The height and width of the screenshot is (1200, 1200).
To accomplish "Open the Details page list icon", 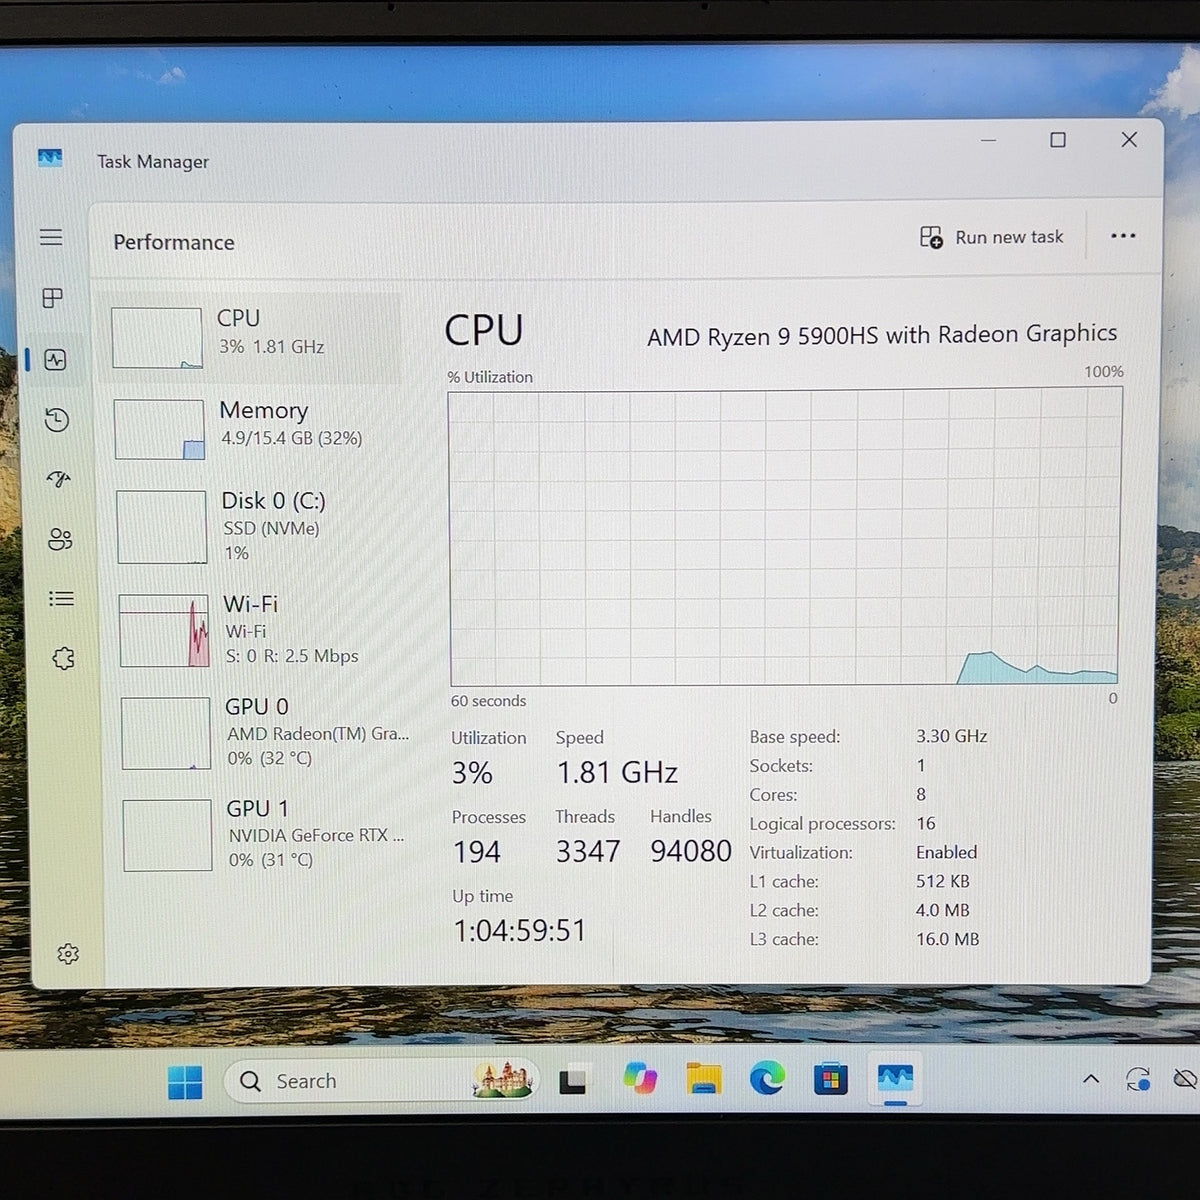I will pyautogui.click(x=61, y=599).
